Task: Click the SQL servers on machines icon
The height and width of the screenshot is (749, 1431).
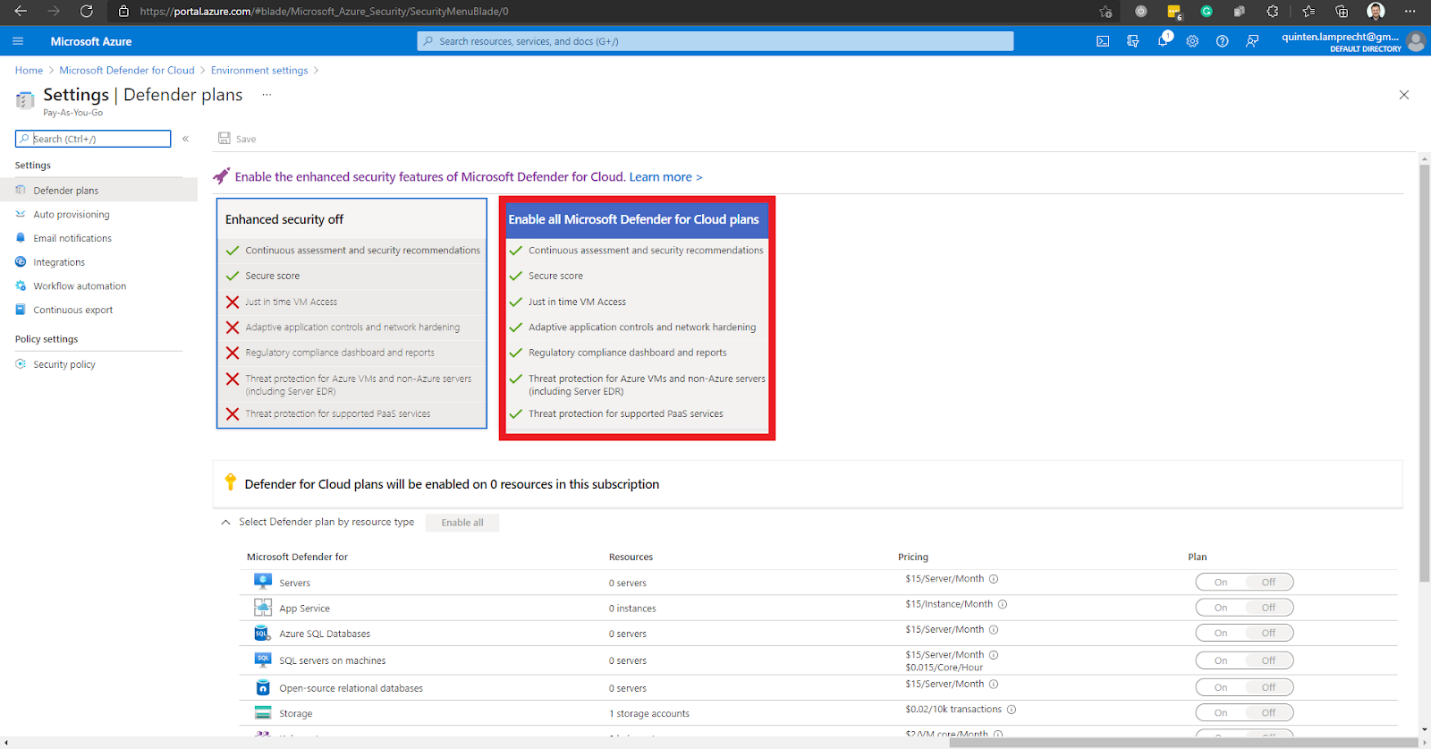Action: (263, 660)
